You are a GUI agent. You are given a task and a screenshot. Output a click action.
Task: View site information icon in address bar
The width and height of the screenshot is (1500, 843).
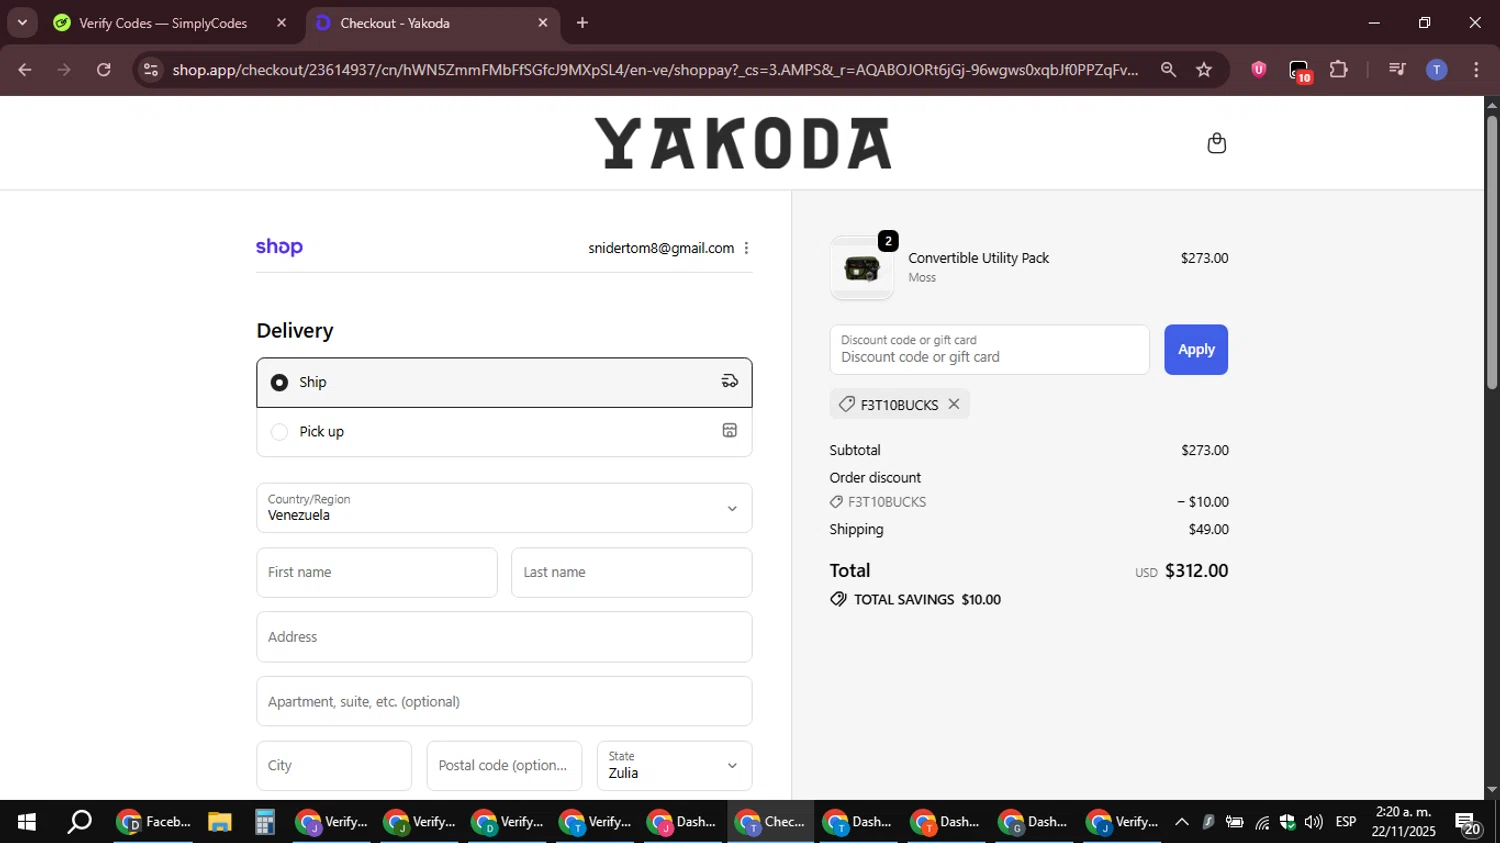coord(151,69)
